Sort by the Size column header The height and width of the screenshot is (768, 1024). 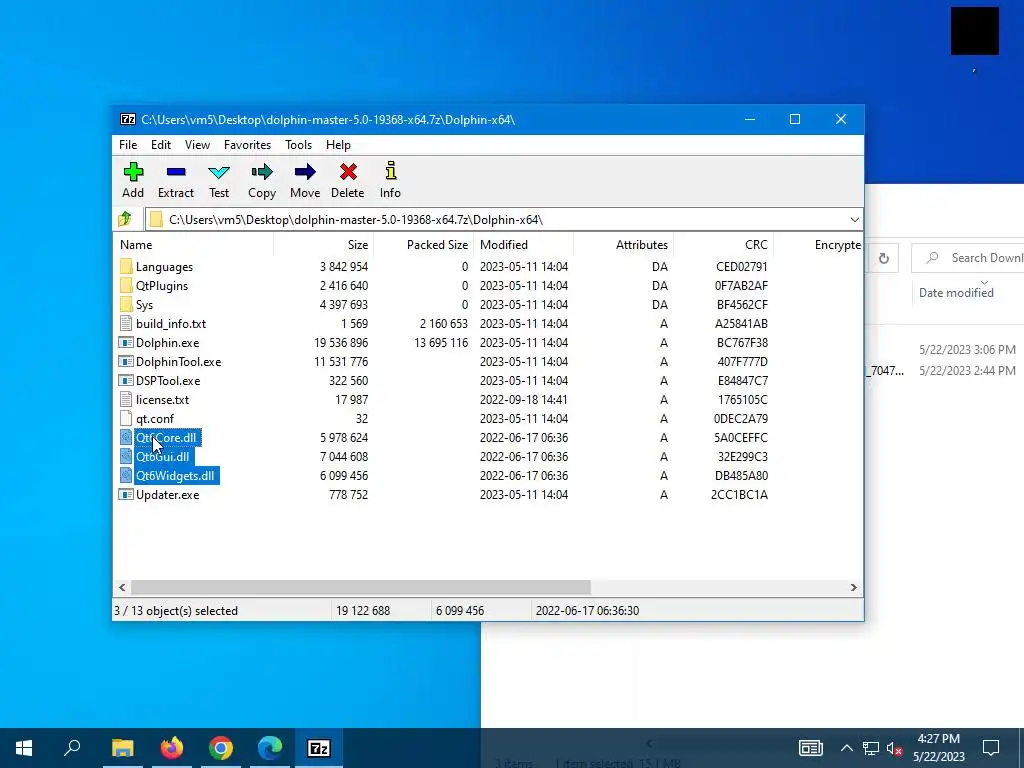[x=323, y=245]
